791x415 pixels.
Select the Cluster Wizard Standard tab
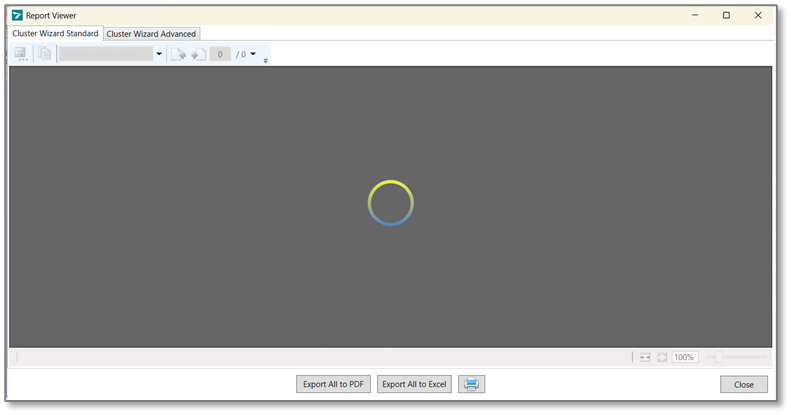coord(55,33)
